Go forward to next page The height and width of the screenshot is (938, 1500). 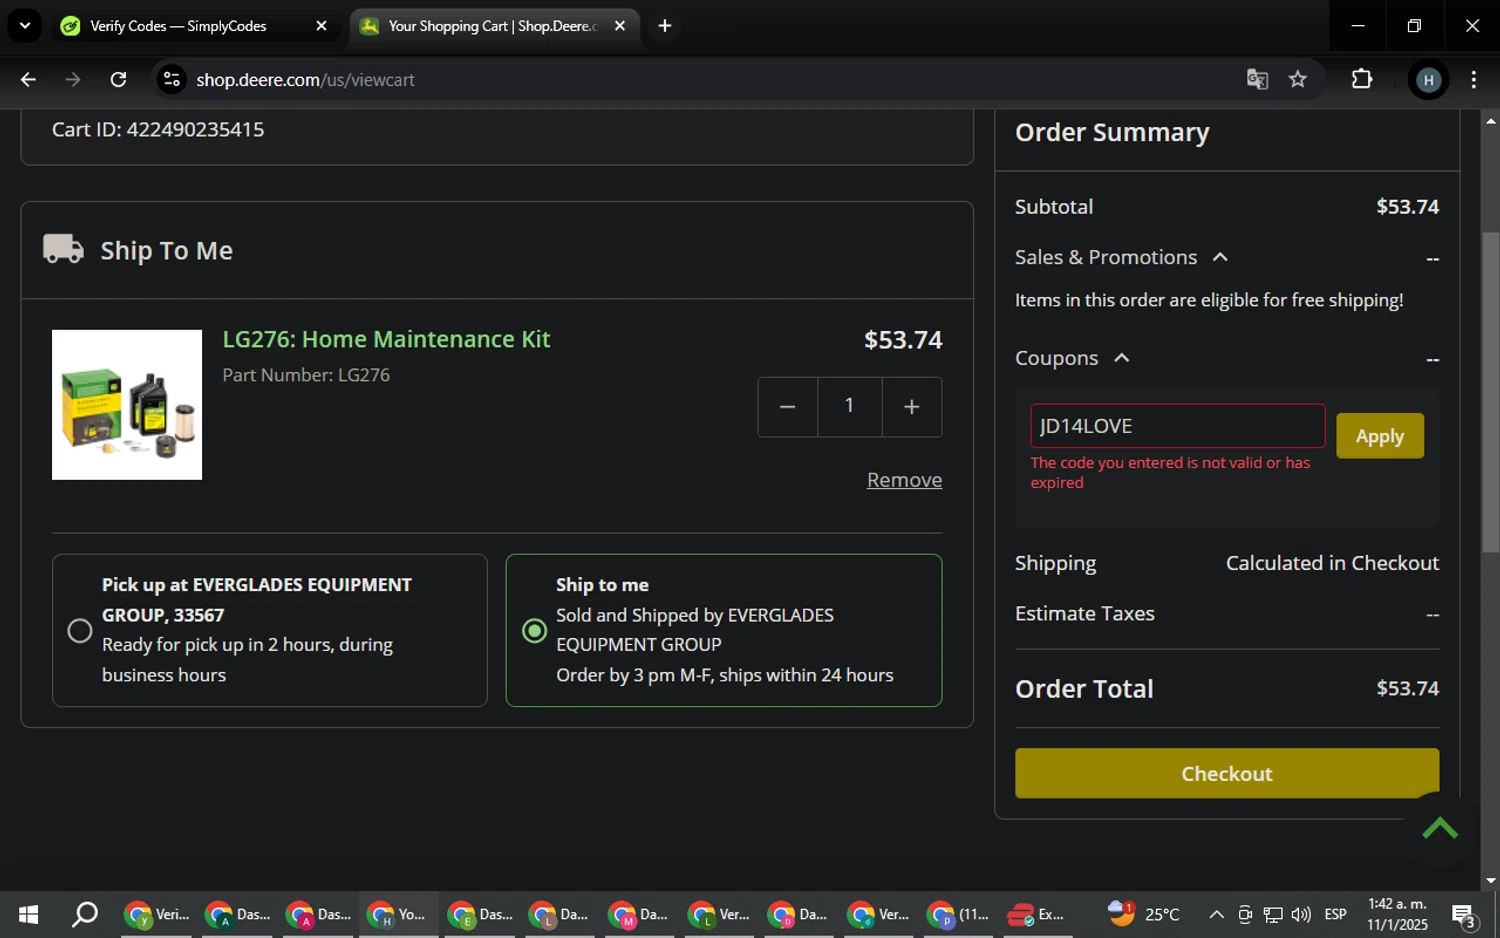point(73,80)
